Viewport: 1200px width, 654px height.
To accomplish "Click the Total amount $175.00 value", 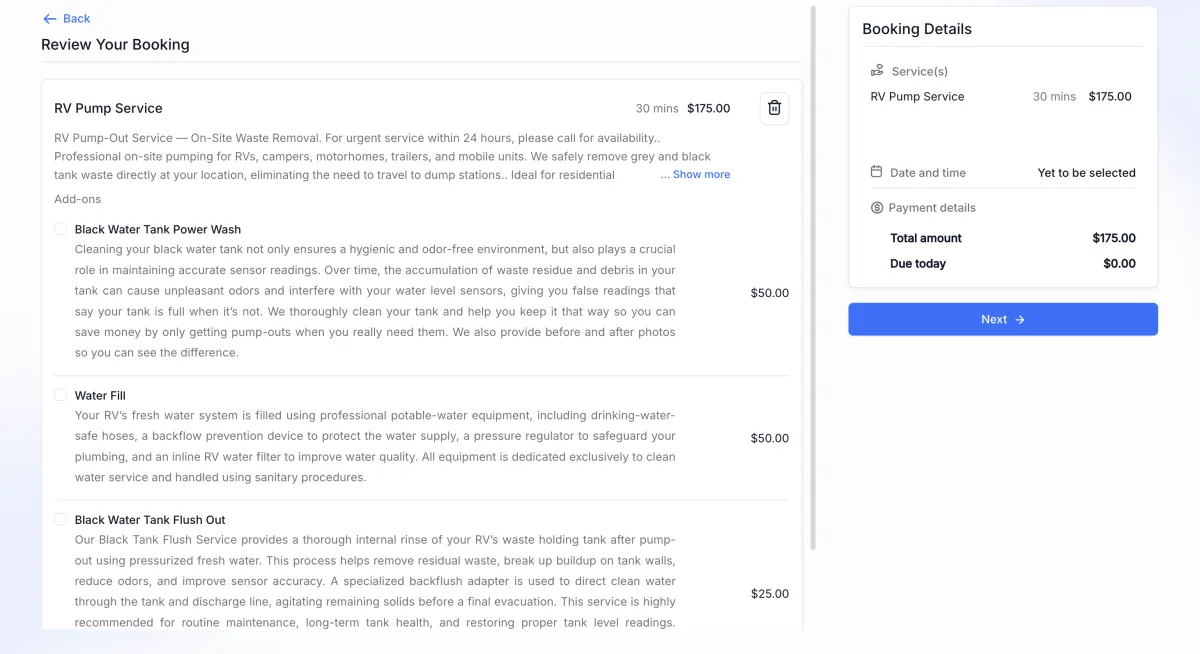I will (x=1113, y=238).
